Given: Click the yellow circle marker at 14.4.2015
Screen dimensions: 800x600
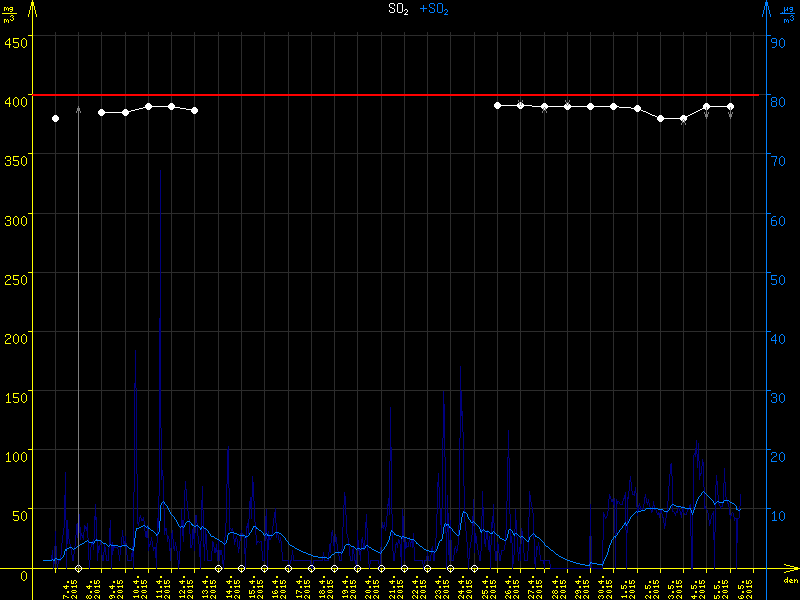Looking at the screenshot, I should tap(218, 568).
